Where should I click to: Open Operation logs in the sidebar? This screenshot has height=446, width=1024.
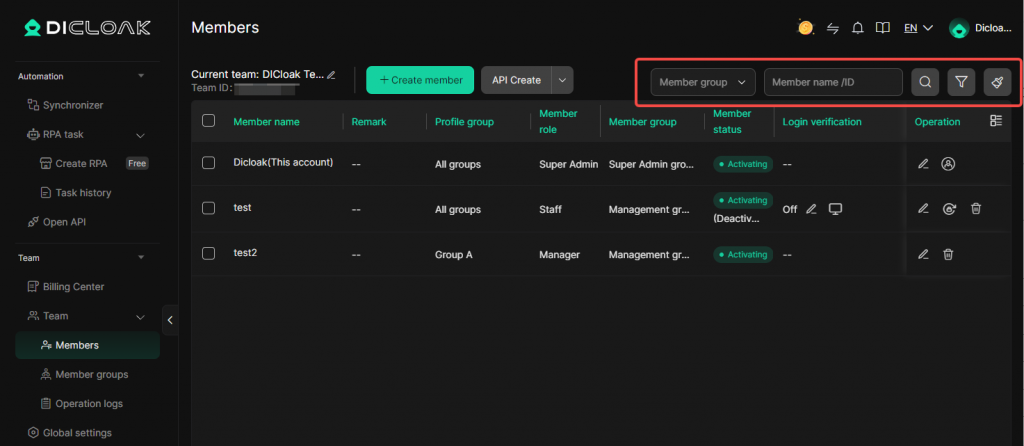click(88, 404)
